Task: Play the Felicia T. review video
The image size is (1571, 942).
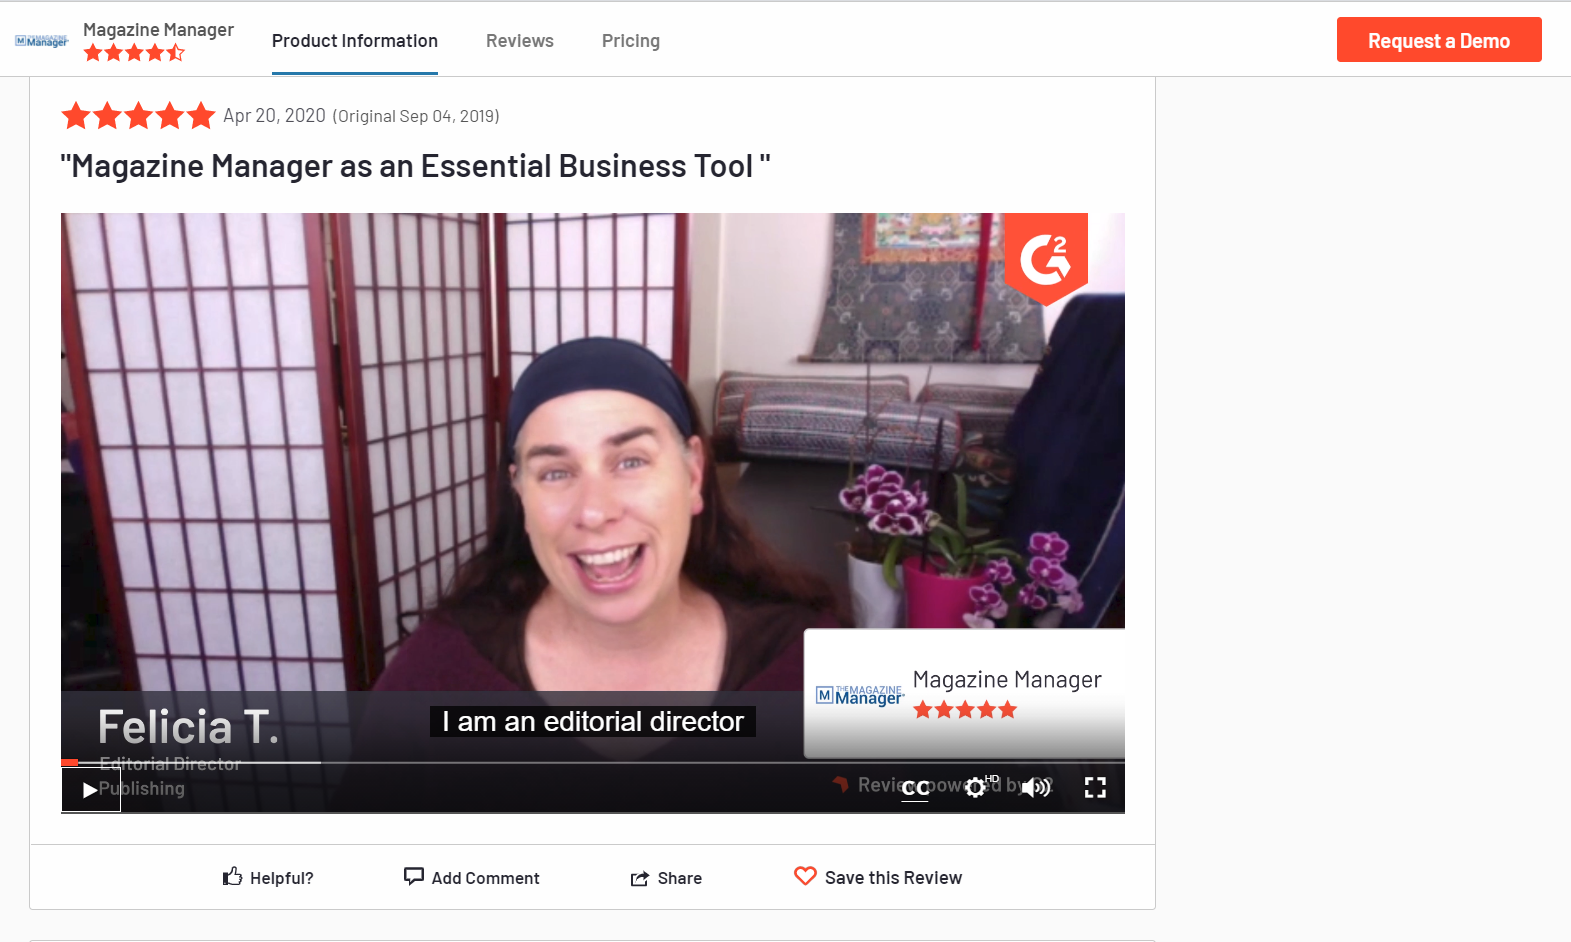Action: (91, 789)
